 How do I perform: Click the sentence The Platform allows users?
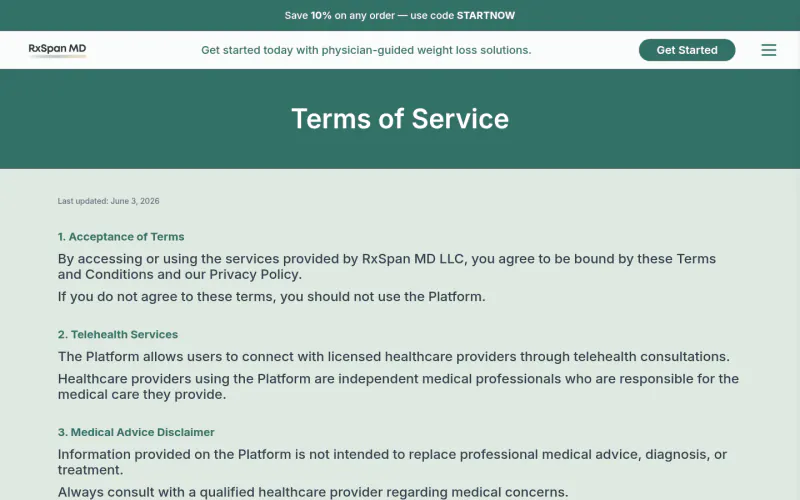tap(393, 357)
